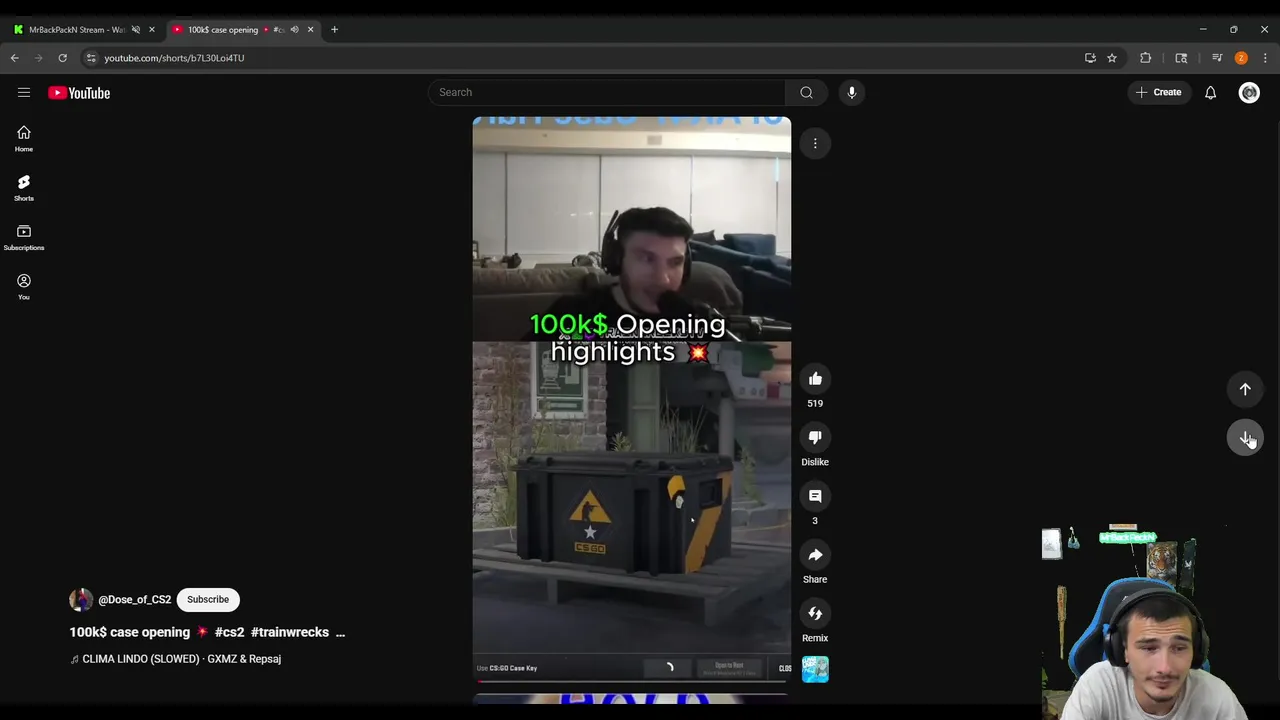Mute the 100k$ case opening tab
1280x720 pixels.
tap(294, 29)
